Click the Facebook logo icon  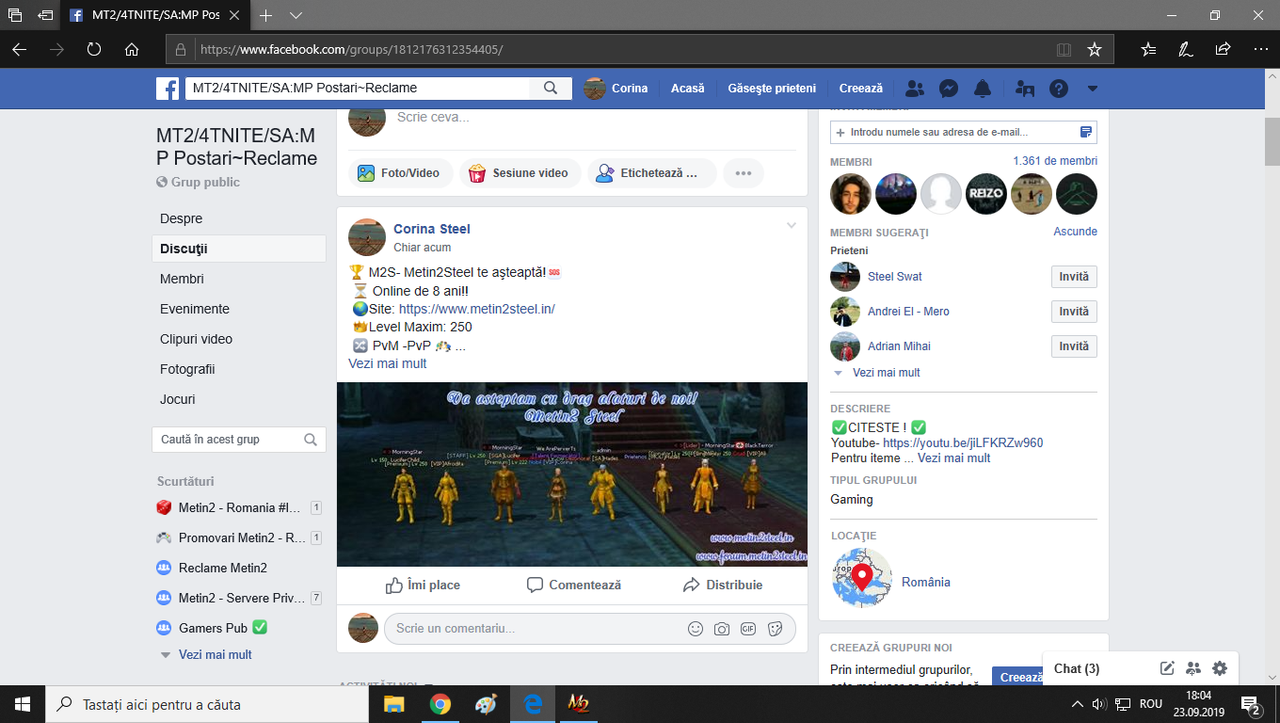tap(167, 88)
